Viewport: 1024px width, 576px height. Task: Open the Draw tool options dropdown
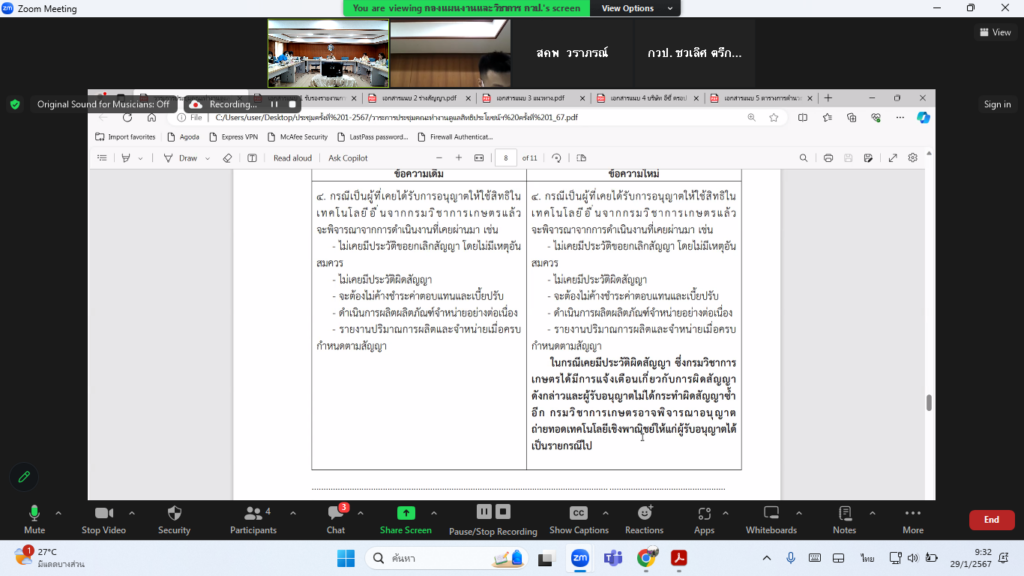point(208,158)
